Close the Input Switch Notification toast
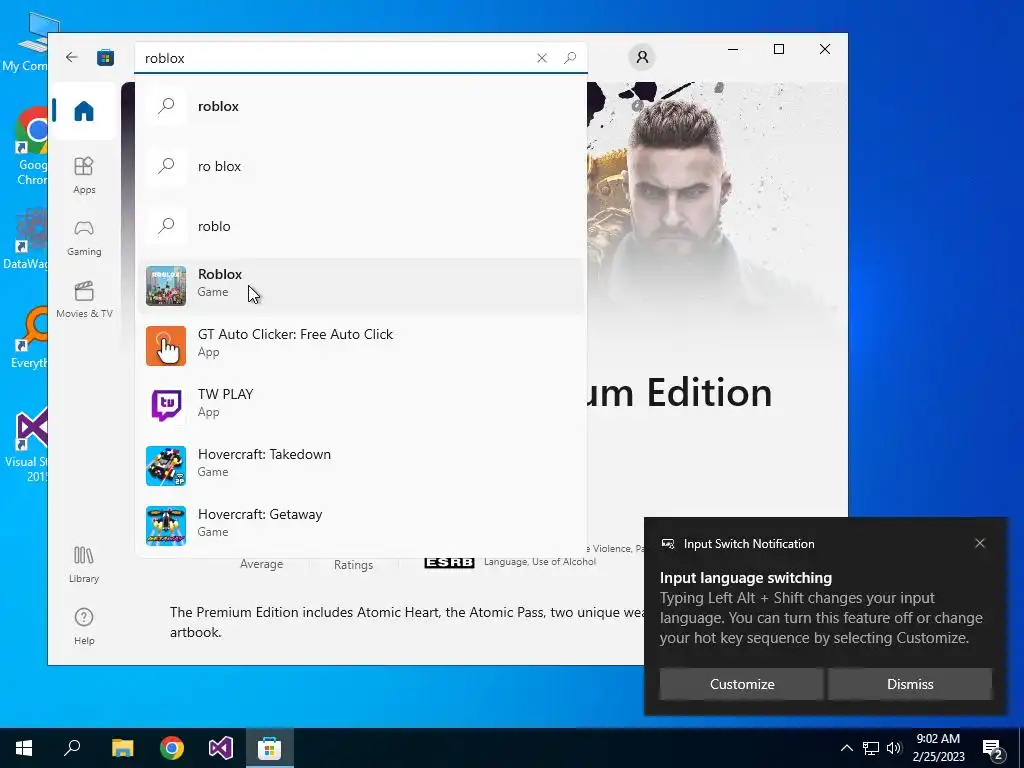This screenshot has height=768, width=1024. pos(980,543)
